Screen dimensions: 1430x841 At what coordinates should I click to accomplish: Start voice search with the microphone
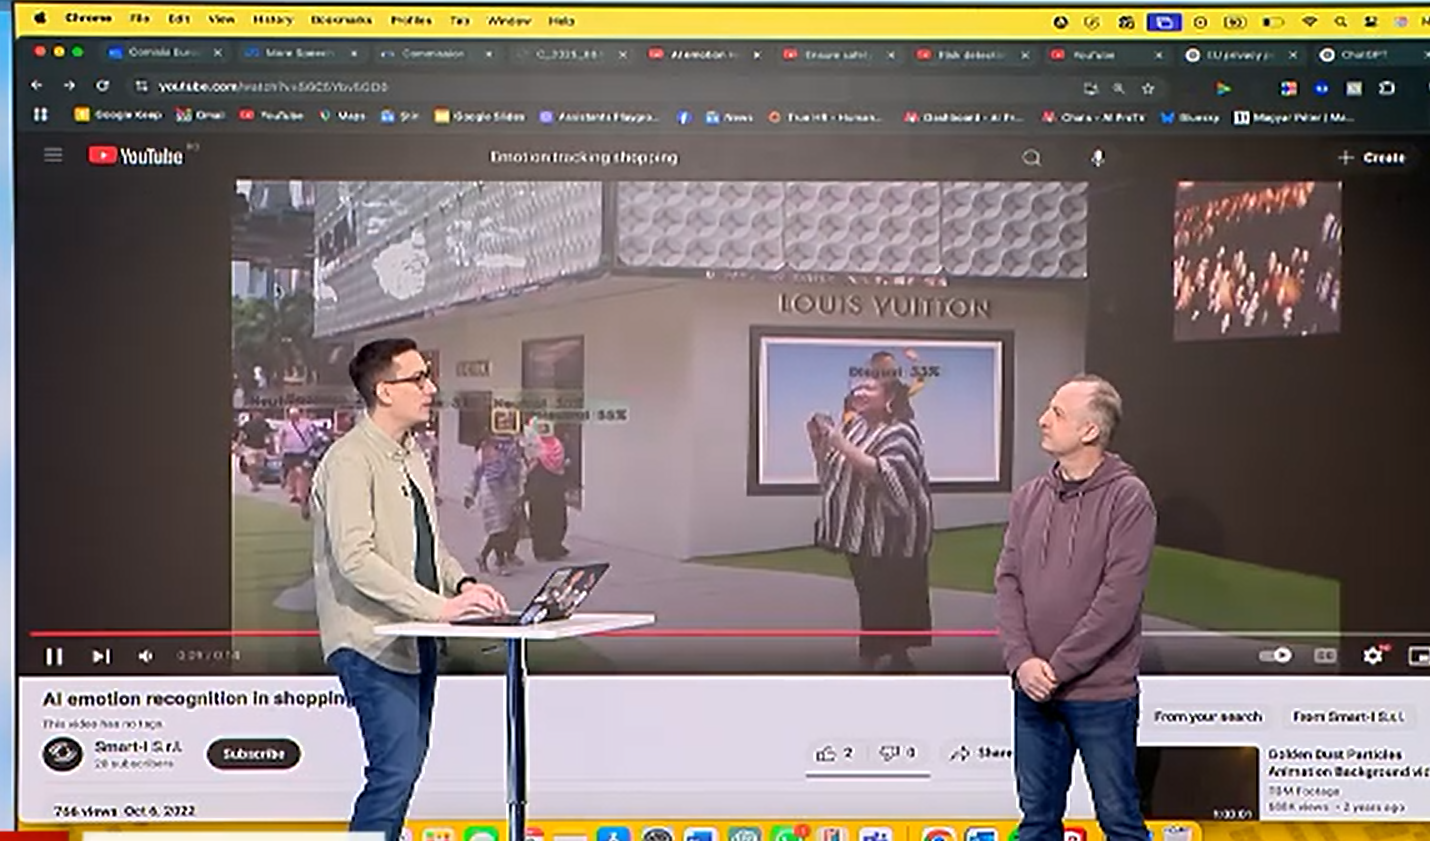1097,158
